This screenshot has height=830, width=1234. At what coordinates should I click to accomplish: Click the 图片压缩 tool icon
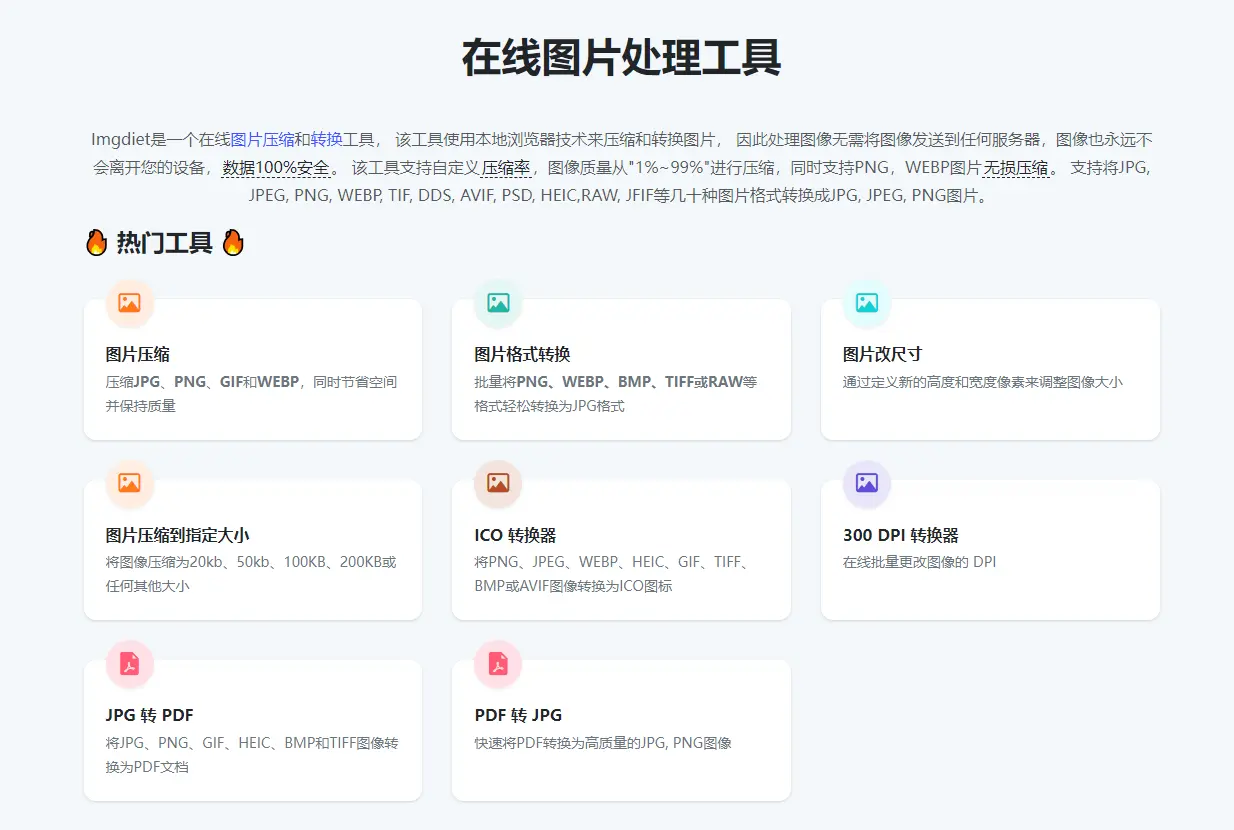tap(127, 303)
